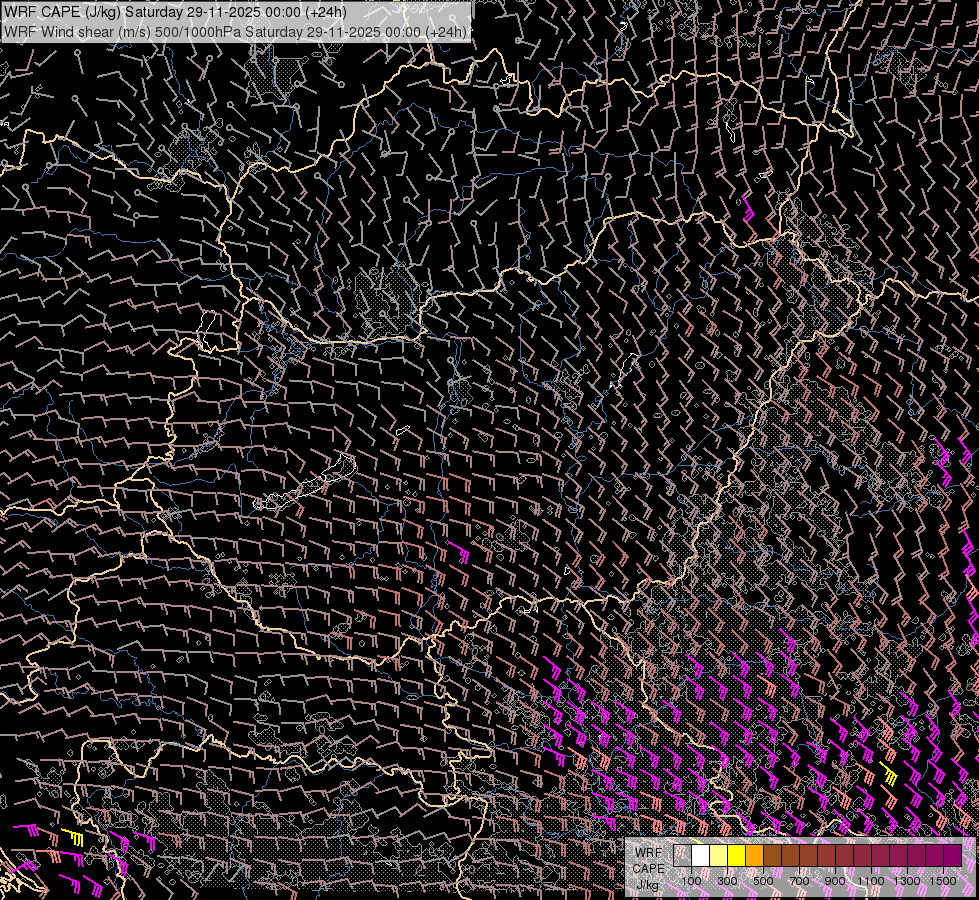Screen dimensions: 979x900
Task: Click the 1100 label on the CAPE scale
Action: [x=870, y=881]
